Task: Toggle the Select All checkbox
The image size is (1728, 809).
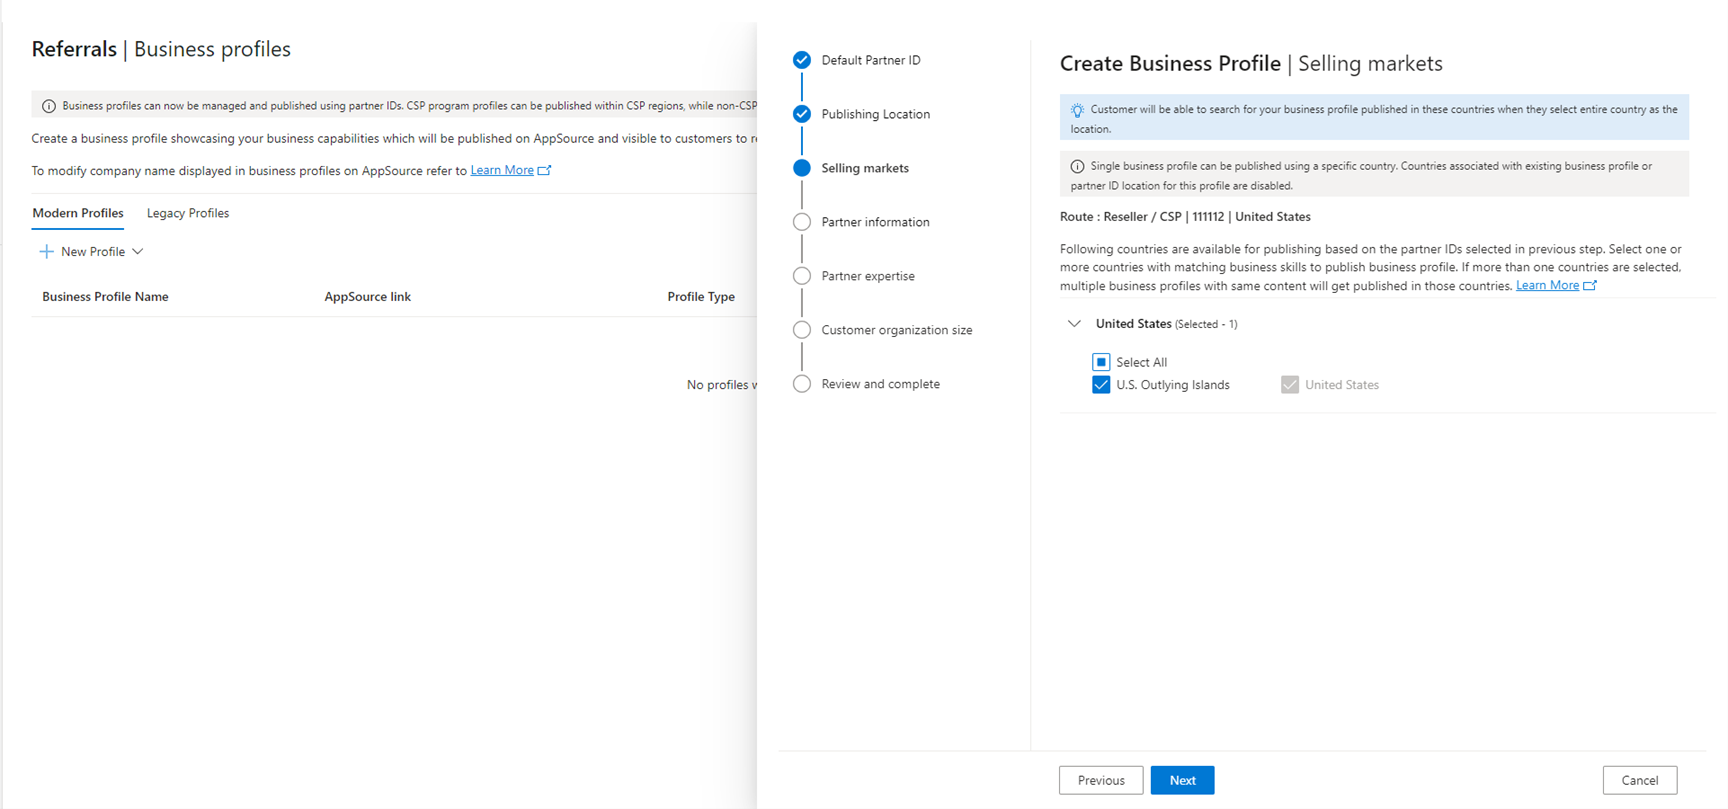Action: [x=1101, y=362]
